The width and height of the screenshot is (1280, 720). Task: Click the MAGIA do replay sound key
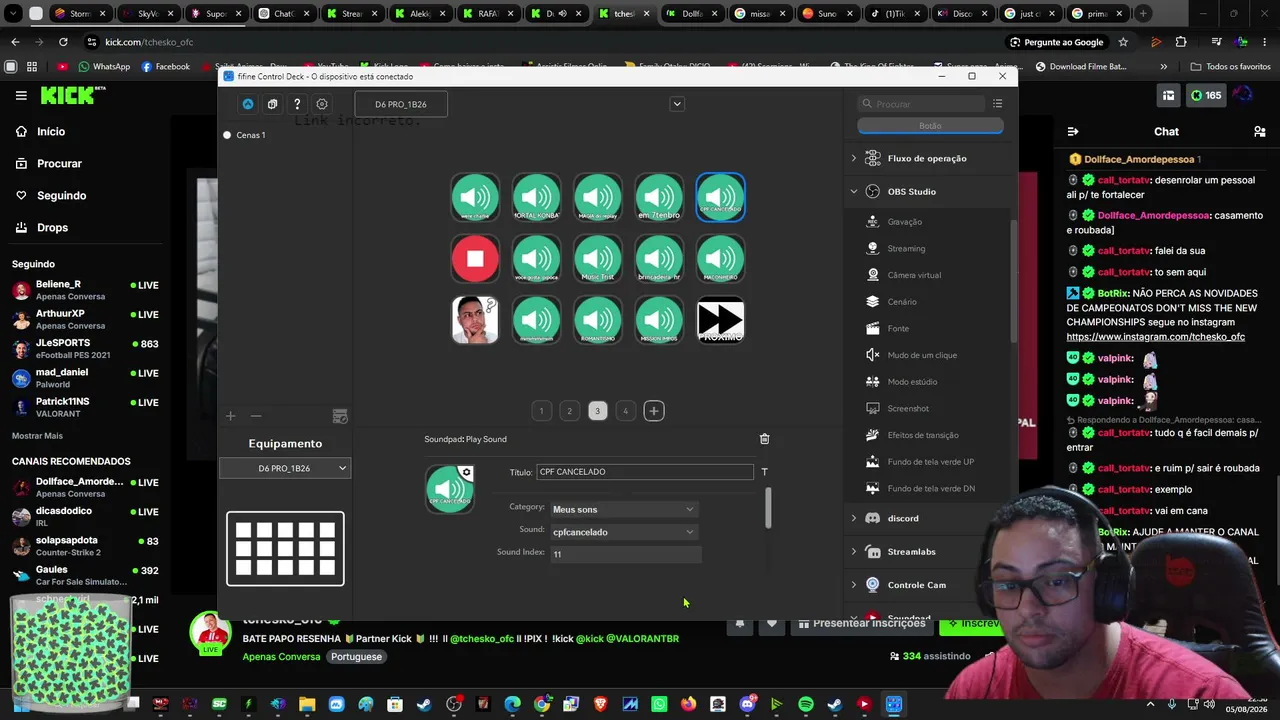(598, 197)
